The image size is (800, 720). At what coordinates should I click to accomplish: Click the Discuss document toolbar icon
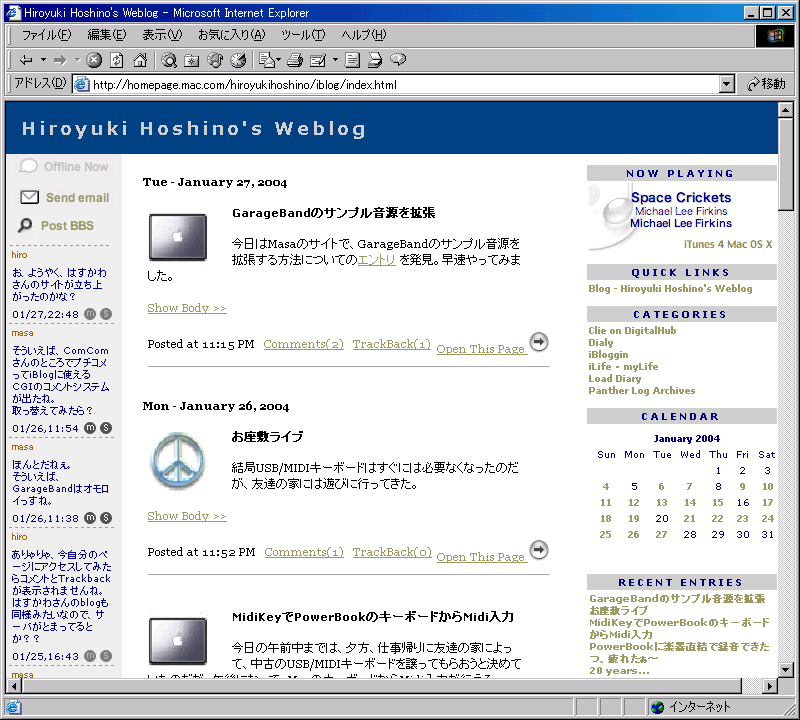point(352,60)
